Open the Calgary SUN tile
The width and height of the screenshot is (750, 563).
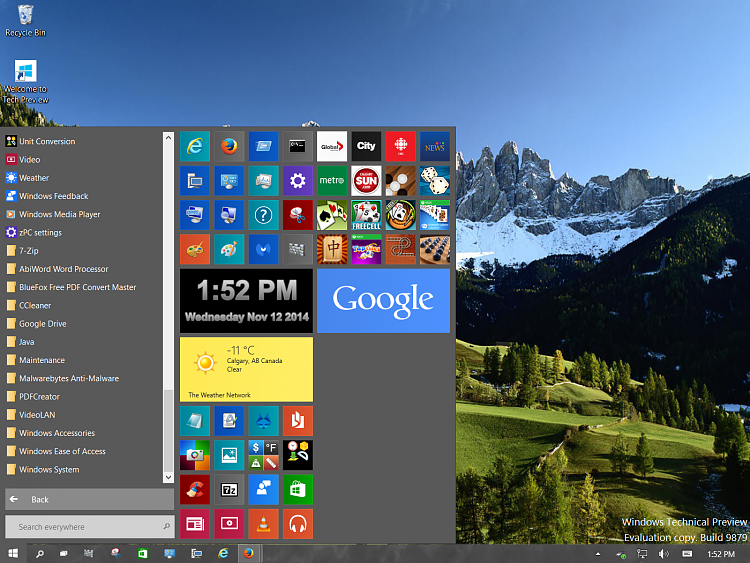tap(366, 181)
